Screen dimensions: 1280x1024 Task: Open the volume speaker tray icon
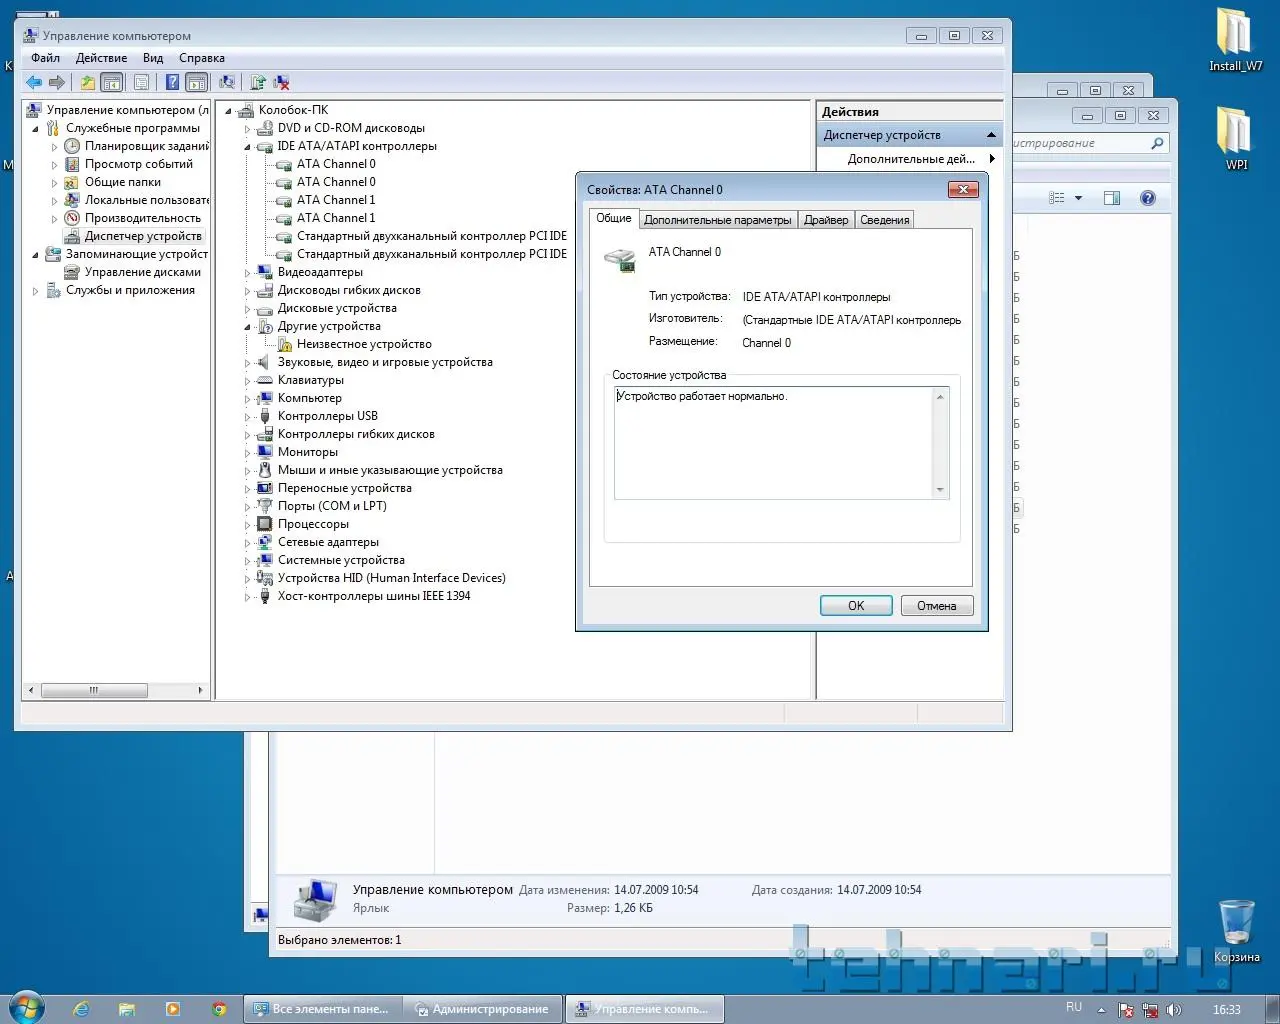(x=1174, y=1010)
